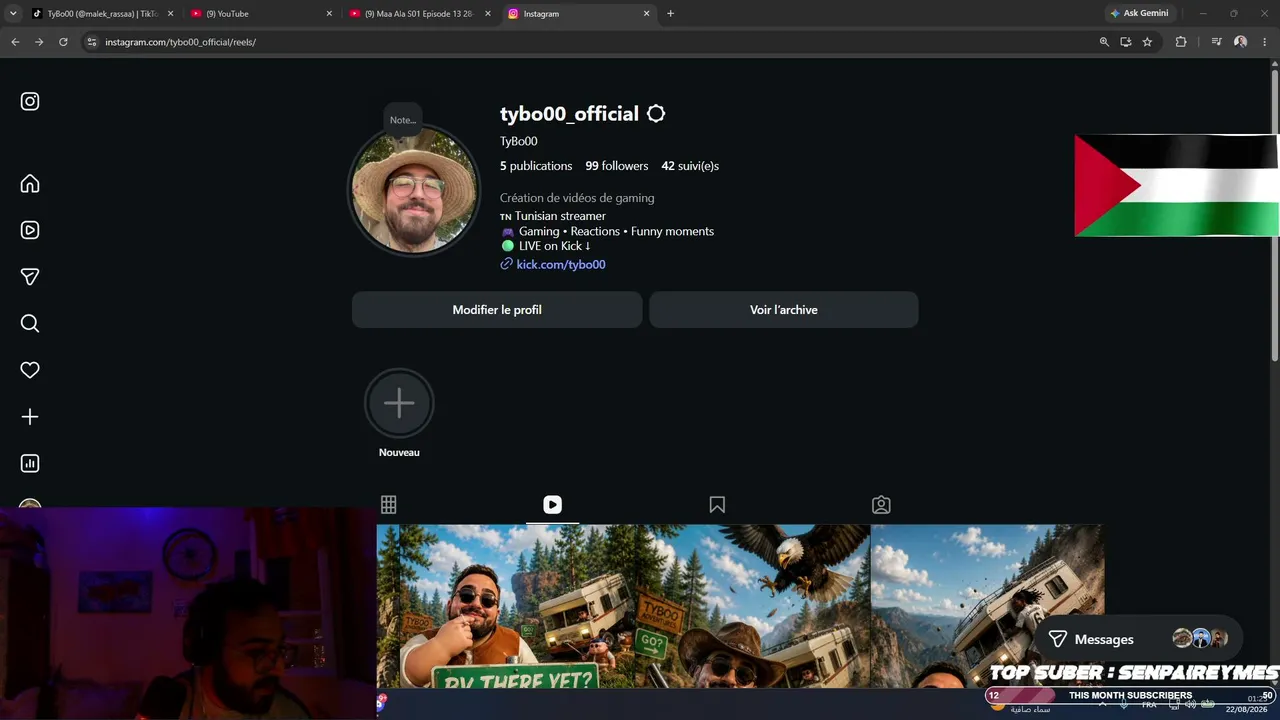This screenshot has height=720, width=1280.
Task: Open direct messages paper-plane sidebar icon
Action: tap(30, 277)
